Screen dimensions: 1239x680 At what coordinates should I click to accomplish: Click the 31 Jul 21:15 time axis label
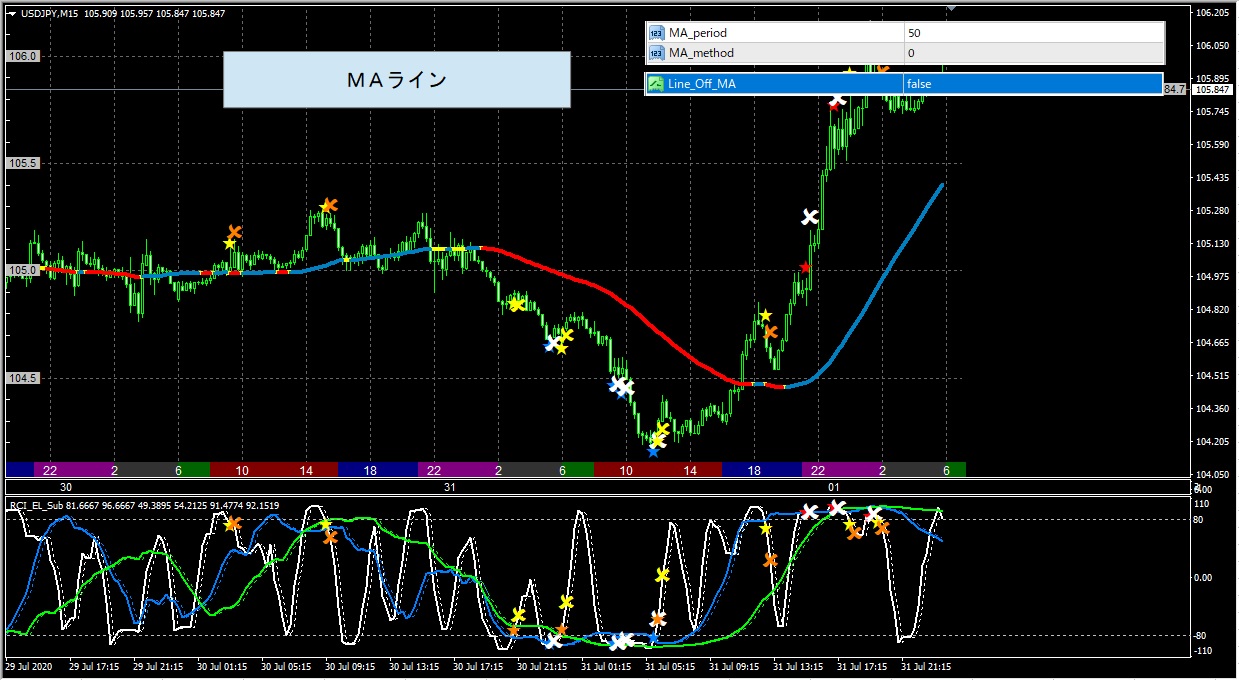(x=926, y=665)
